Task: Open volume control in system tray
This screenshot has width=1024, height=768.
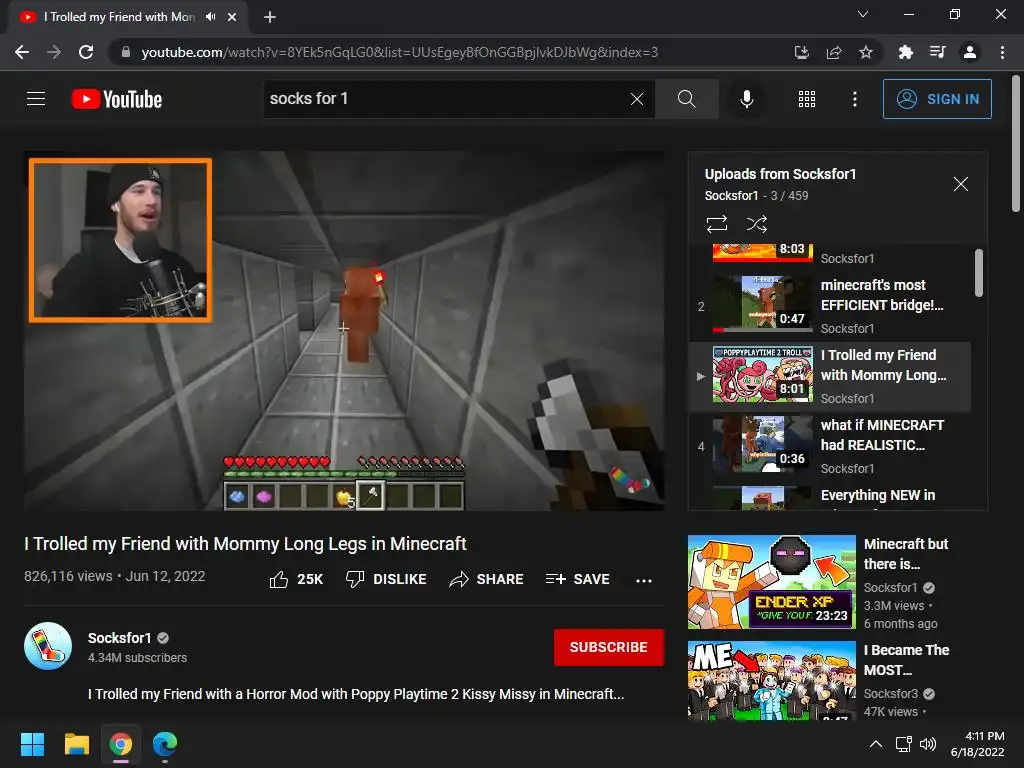Action: (928, 744)
